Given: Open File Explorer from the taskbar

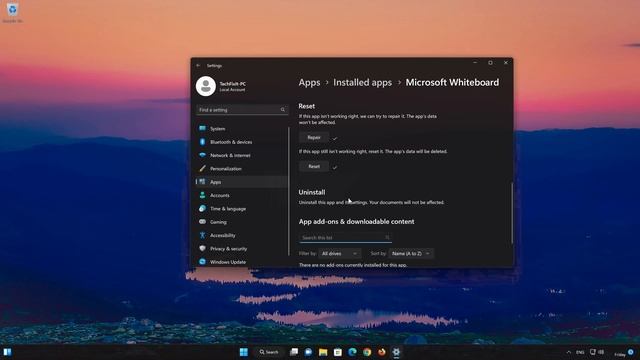Looking at the screenshot, I should tap(323, 352).
